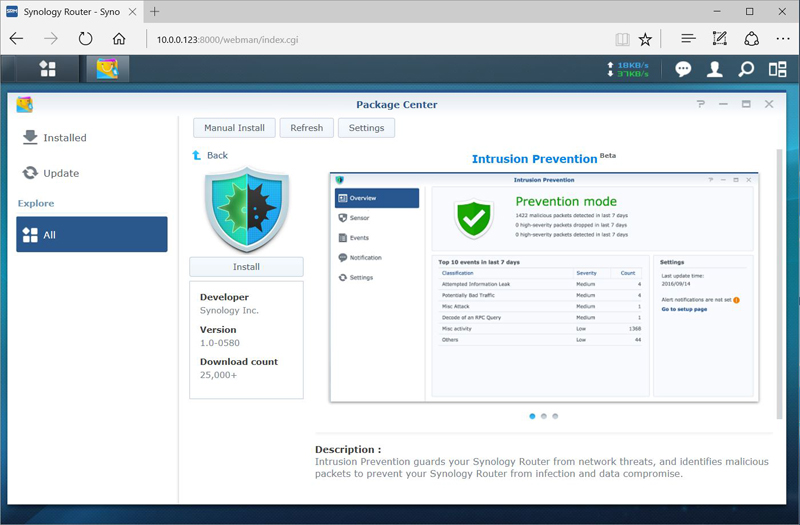The height and width of the screenshot is (525, 800).
Task: Click the Package Center help question mark
Action: [701, 104]
